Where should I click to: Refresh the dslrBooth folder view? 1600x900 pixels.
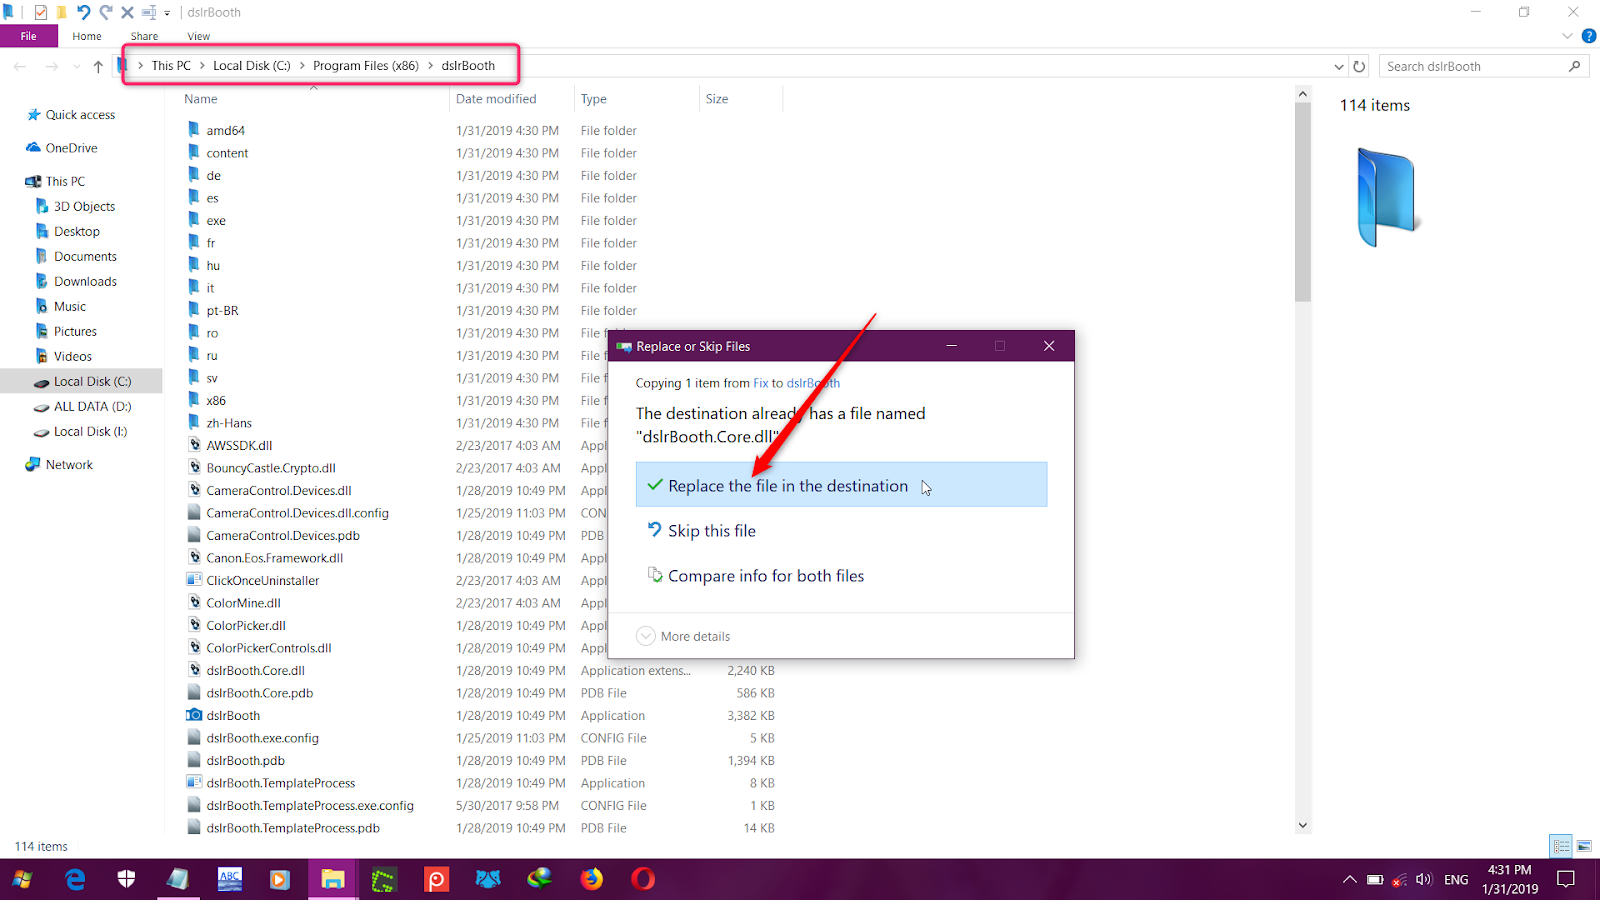tap(1359, 66)
